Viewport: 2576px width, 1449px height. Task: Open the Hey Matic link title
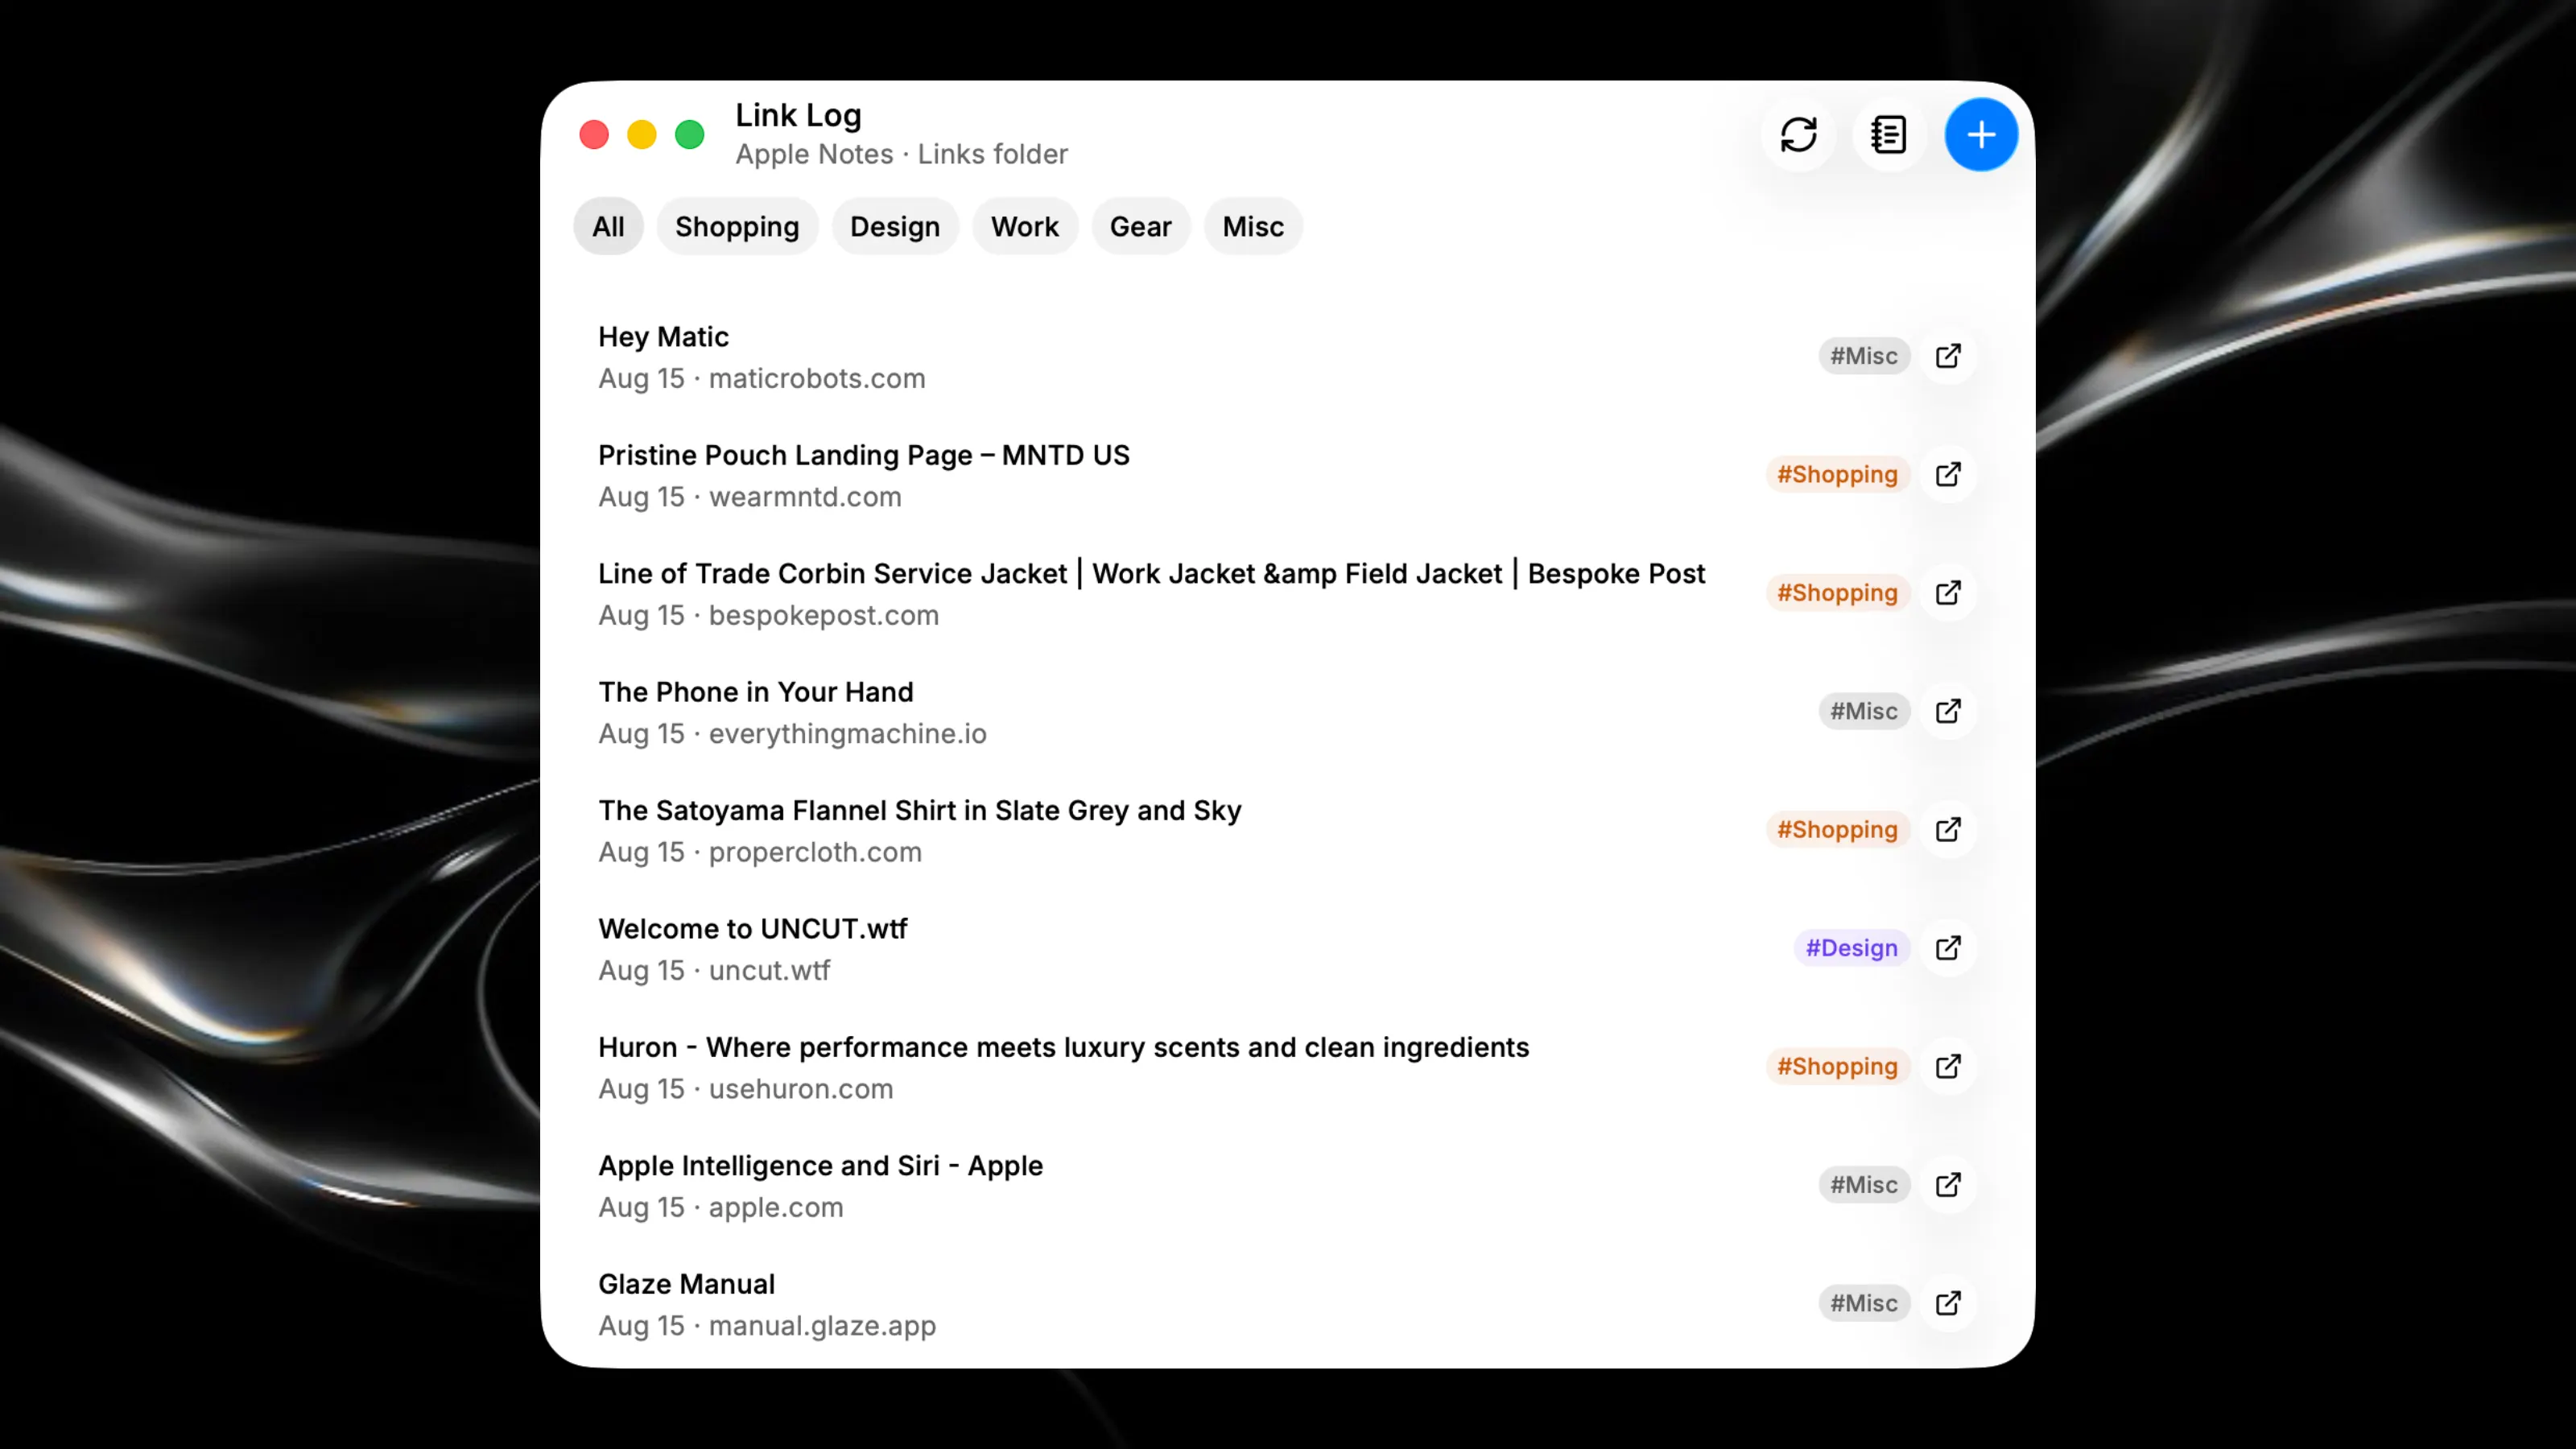pos(663,337)
